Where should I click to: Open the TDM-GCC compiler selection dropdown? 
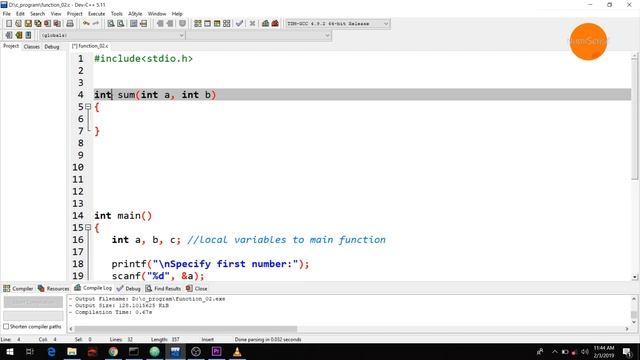pyautogui.click(x=338, y=24)
